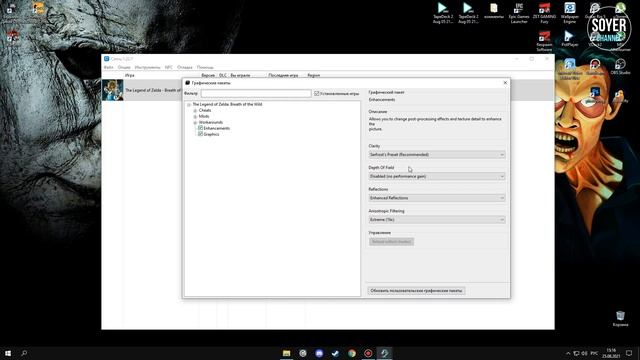640x360 pixels.
Task: Toggle the Установленные игры checkbox
Action: (316, 93)
